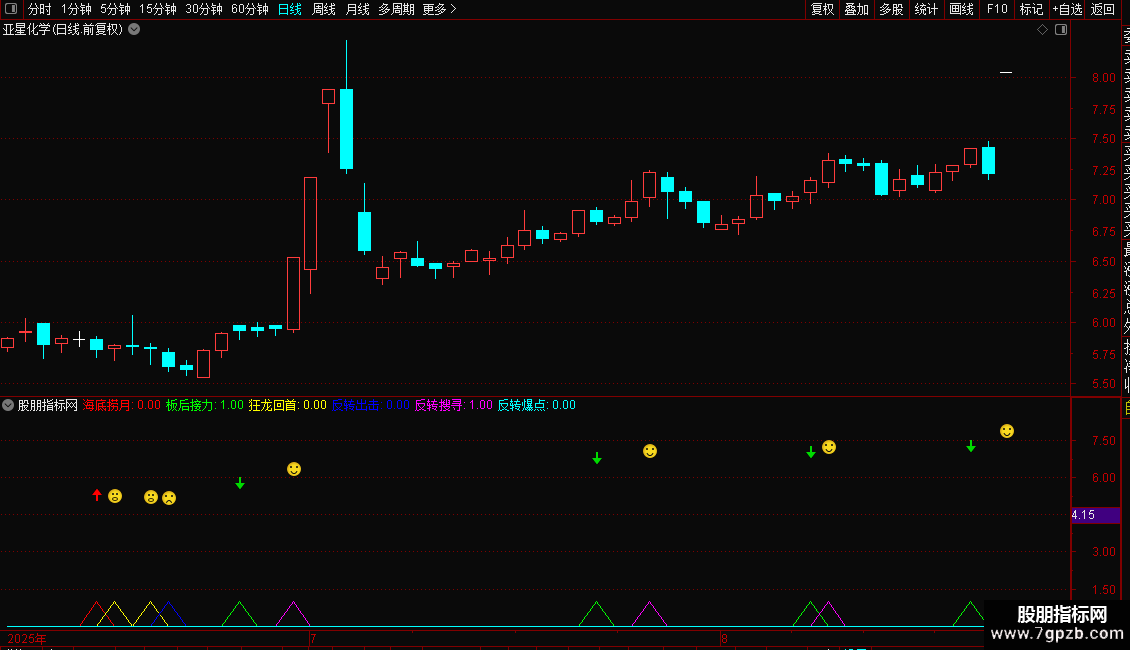Viewport: 1130px width, 650px height.
Task: Toggle the side panel icon in the chart corner
Action: point(1061,30)
